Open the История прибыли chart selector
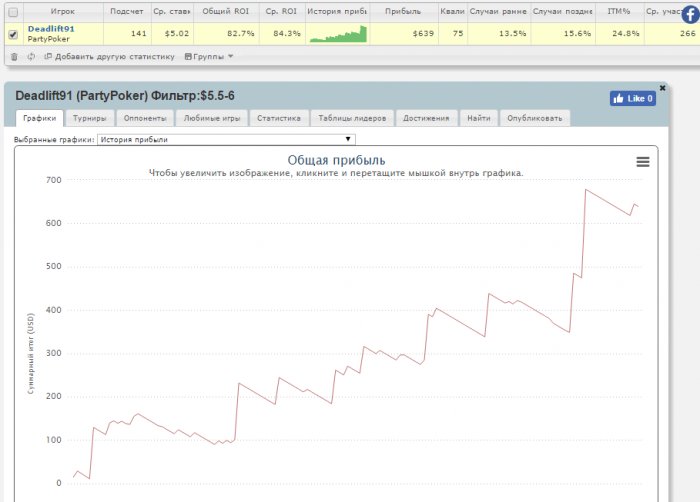The height and width of the screenshot is (502, 700). [x=226, y=139]
